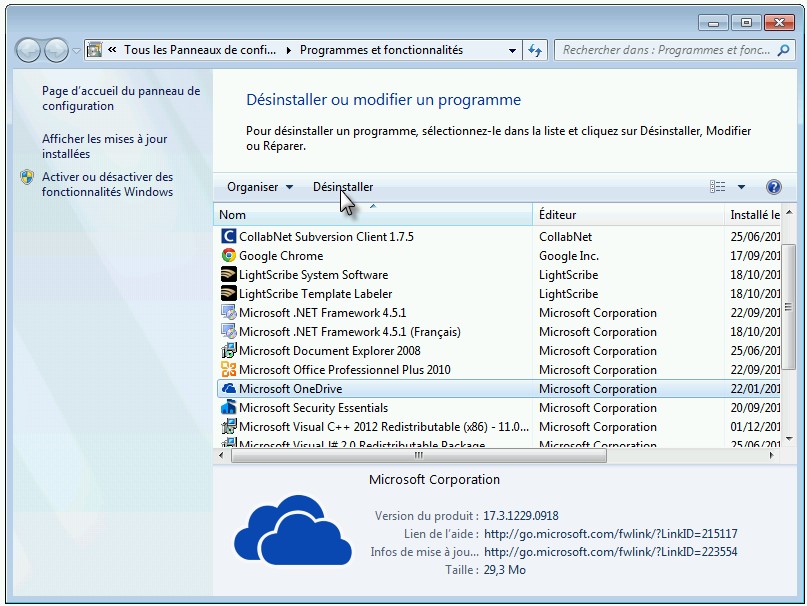Click the Microsoft Document Explorer 2008 icon
This screenshot has width=807, height=606.
[x=228, y=351]
